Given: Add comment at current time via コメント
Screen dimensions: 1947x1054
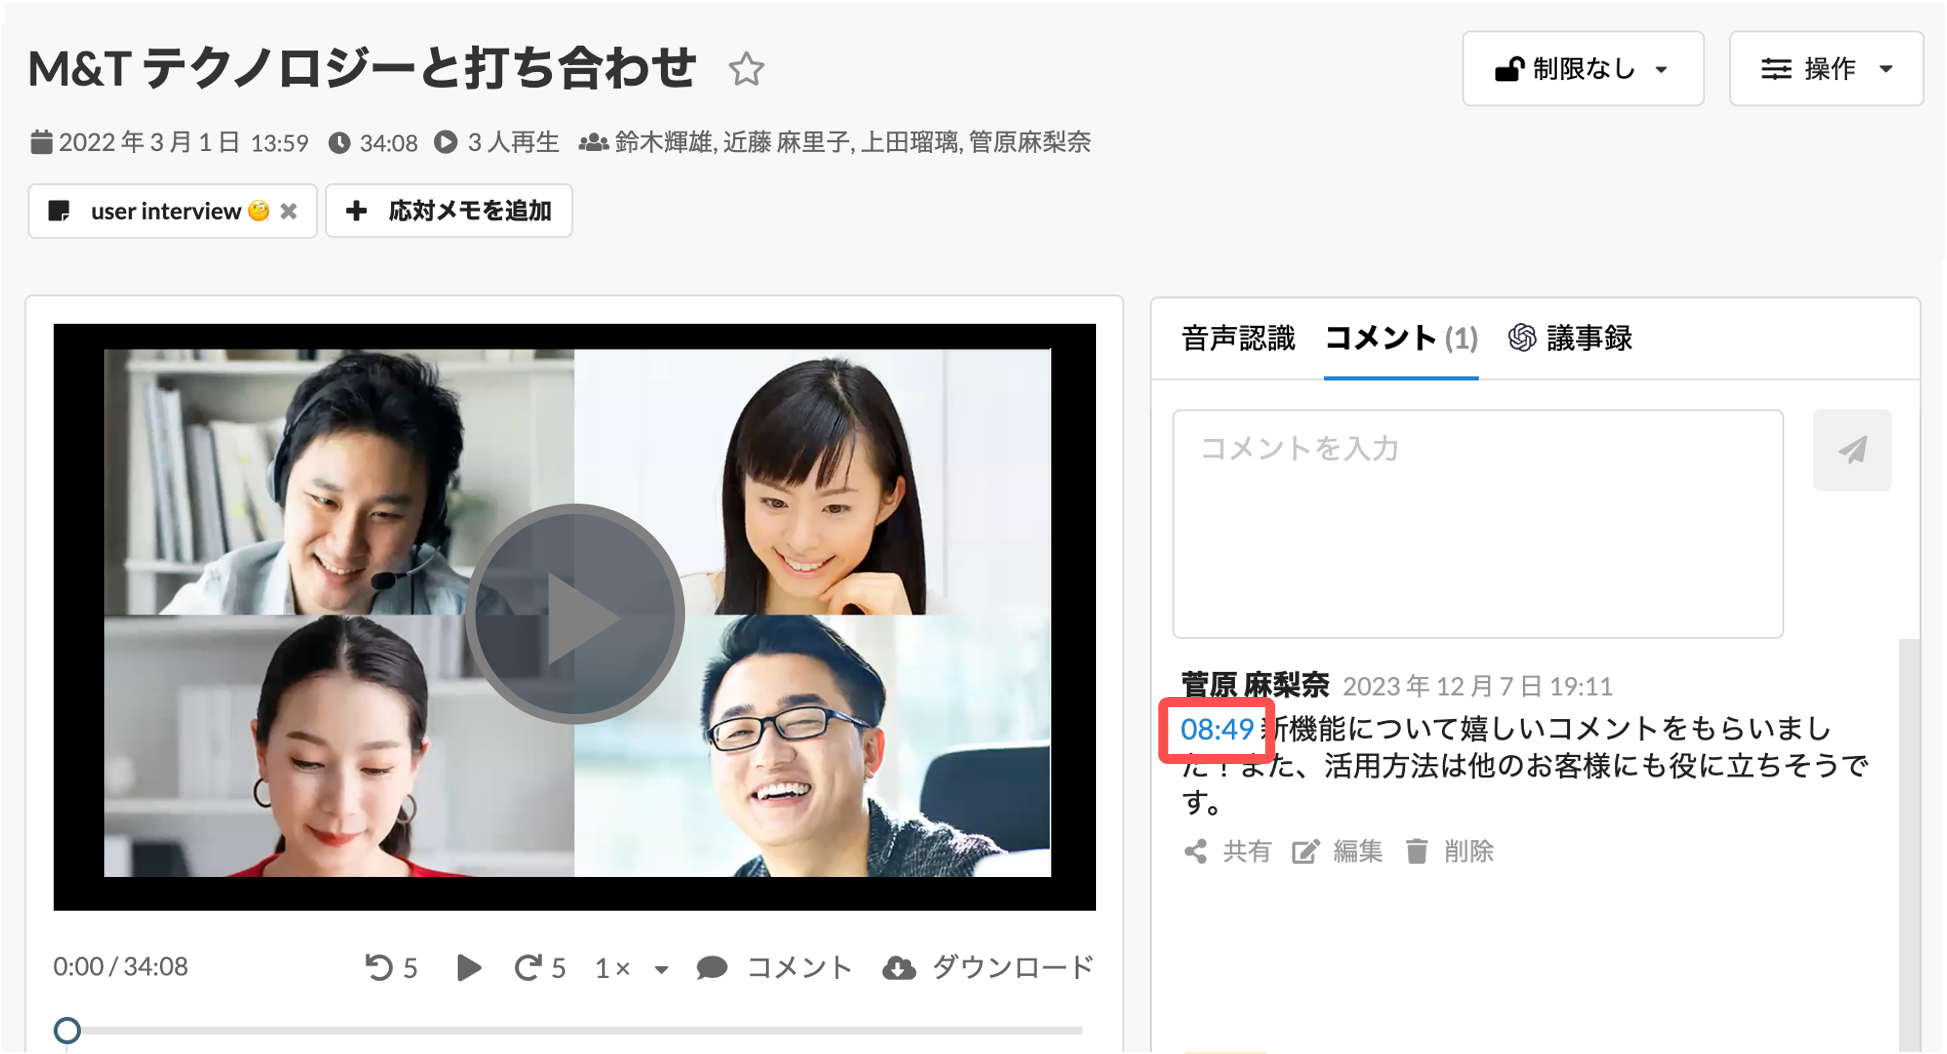Looking at the screenshot, I should click(774, 967).
